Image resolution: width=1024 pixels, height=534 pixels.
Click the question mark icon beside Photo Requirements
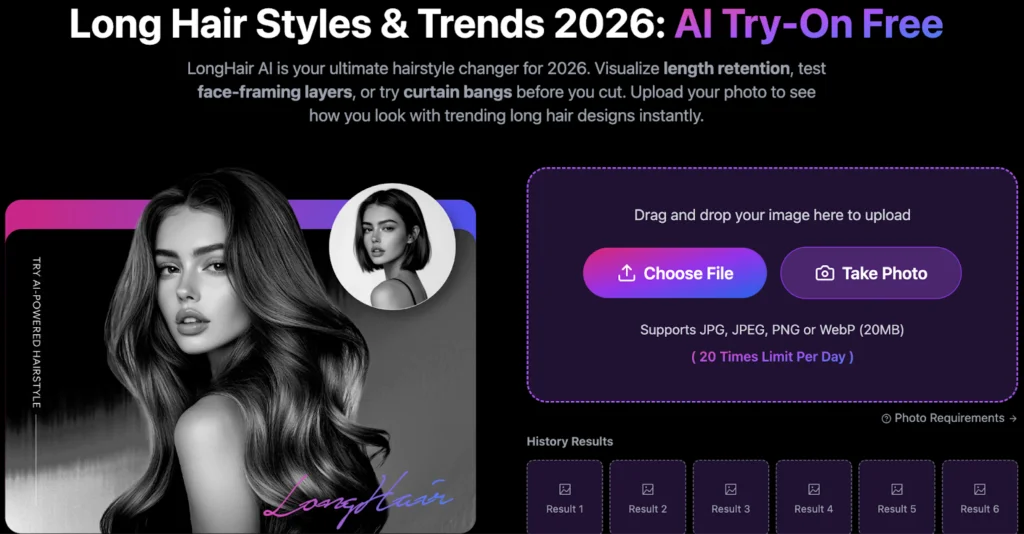tap(886, 418)
